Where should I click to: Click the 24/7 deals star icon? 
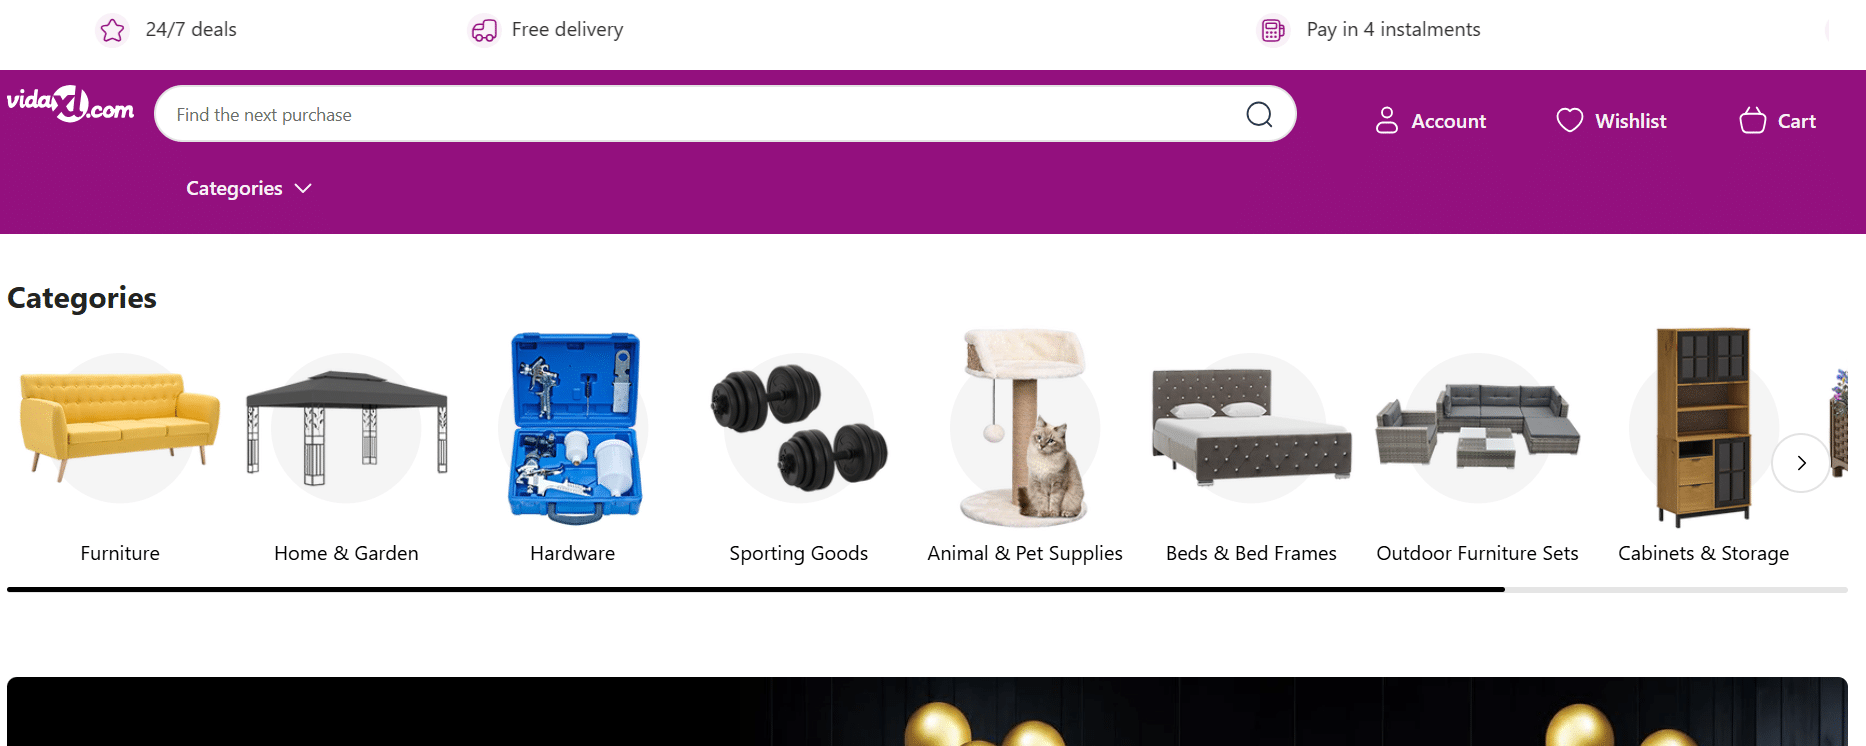[x=113, y=30]
